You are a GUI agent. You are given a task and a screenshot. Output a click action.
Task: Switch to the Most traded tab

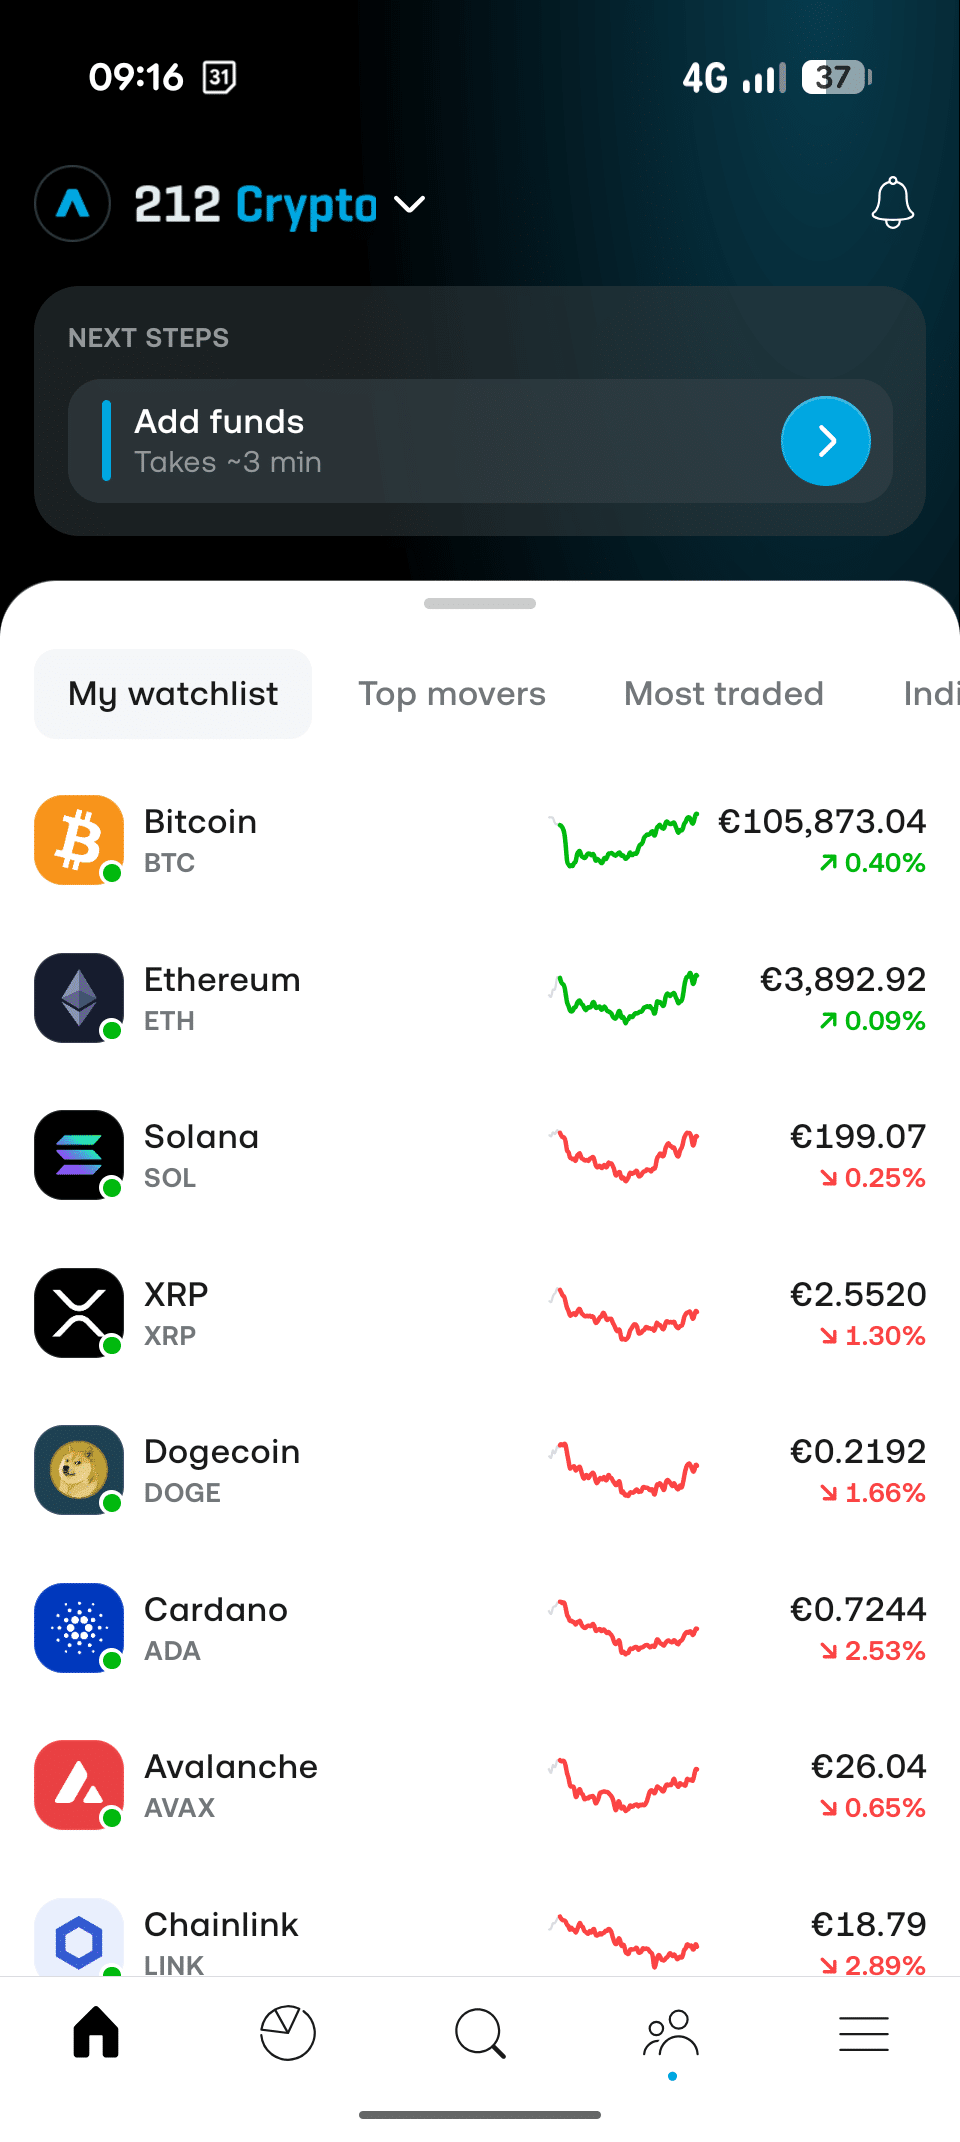click(723, 694)
